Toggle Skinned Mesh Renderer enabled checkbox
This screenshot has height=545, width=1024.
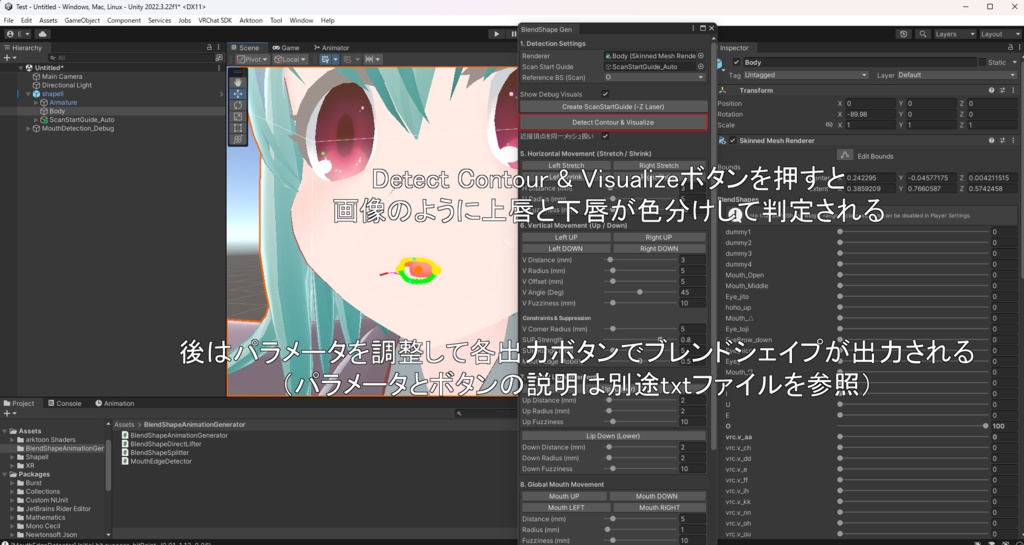click(733, 140)
